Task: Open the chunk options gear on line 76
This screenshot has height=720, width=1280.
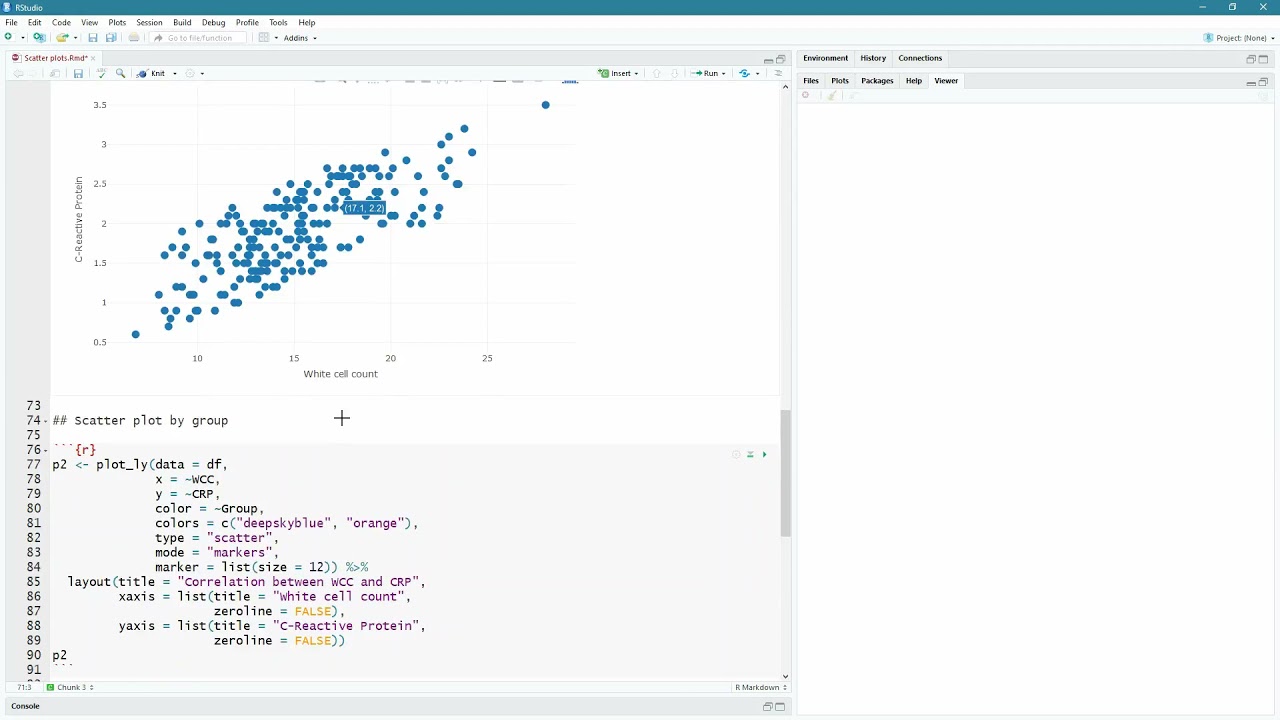Action: (x=736, y=455)
